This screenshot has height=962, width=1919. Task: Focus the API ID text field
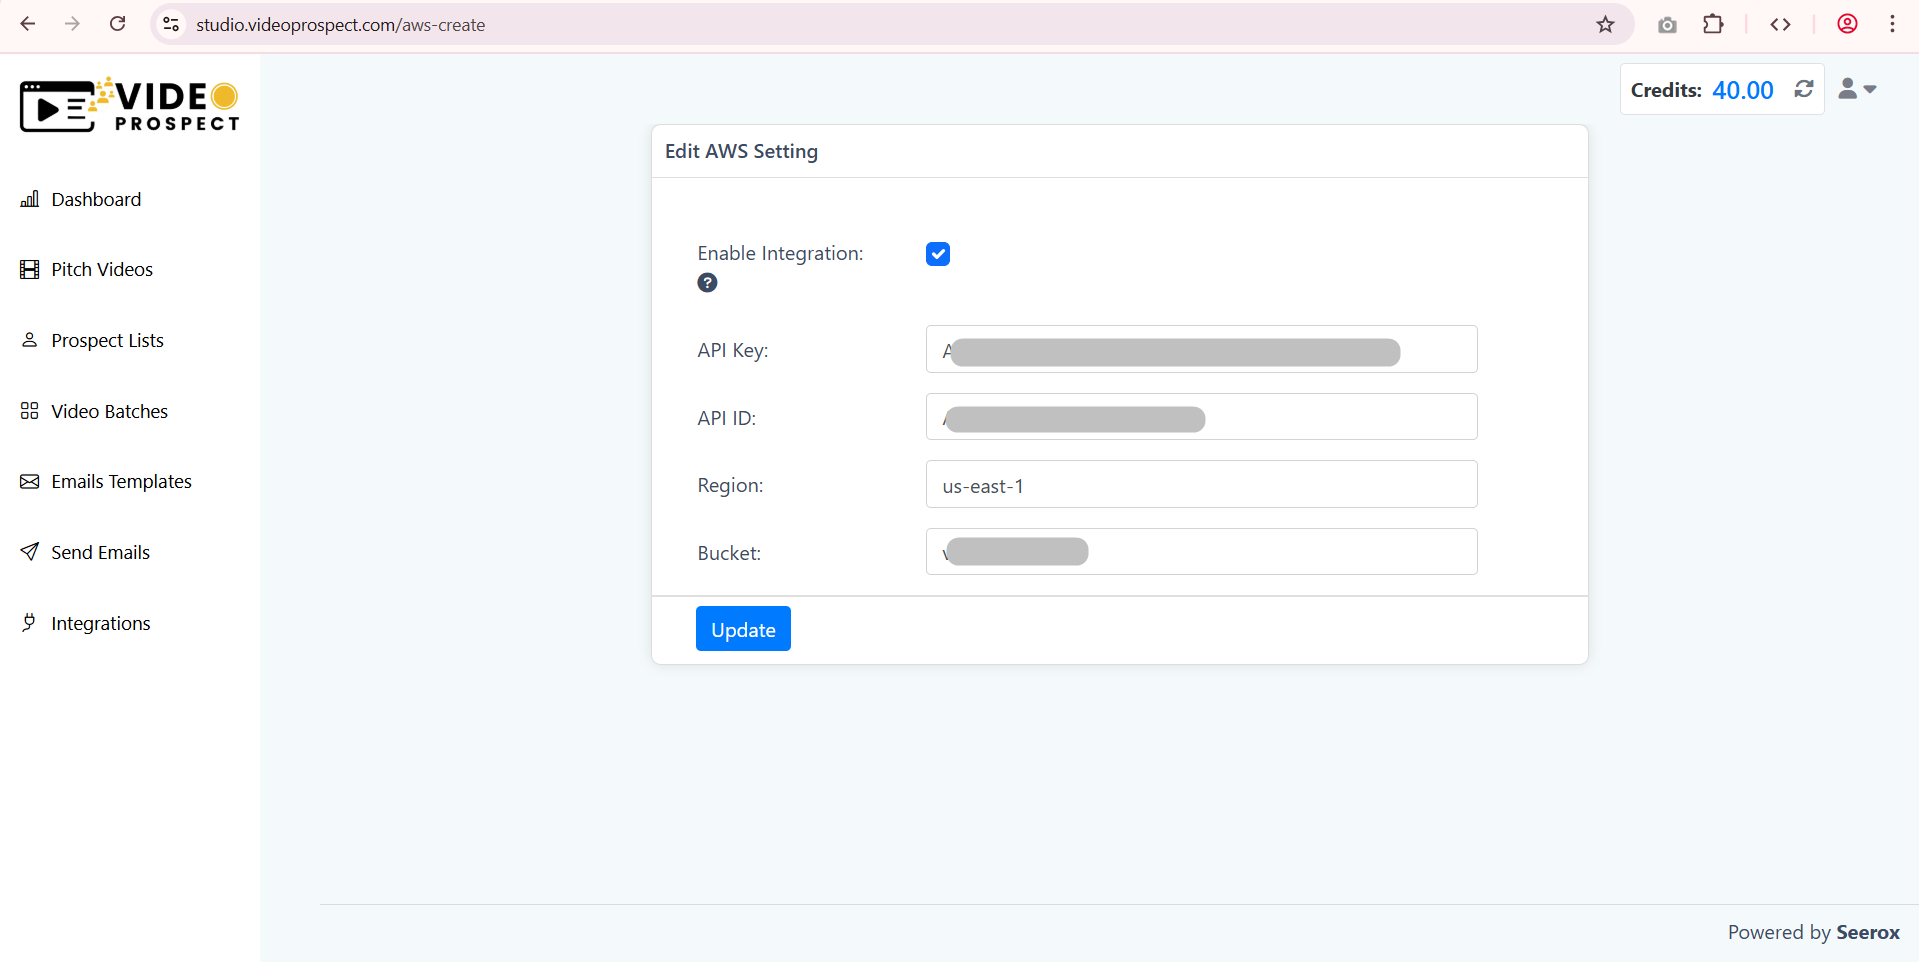click(1200, 417)
